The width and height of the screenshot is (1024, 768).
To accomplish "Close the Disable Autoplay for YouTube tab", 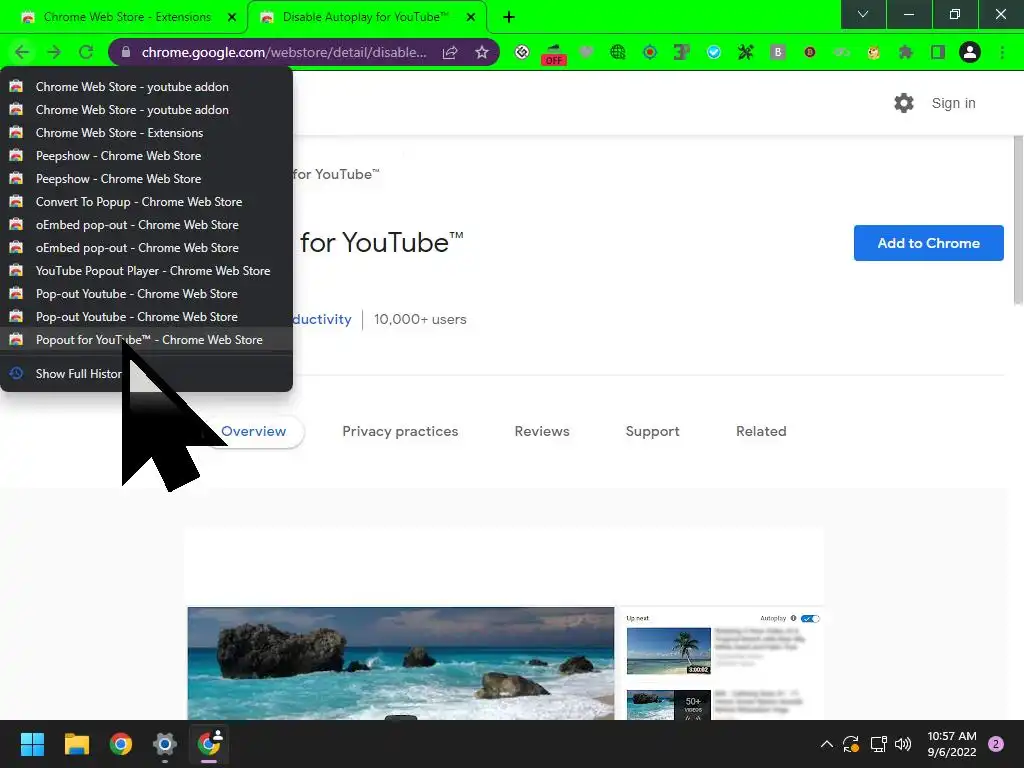I will coord(471,17).
